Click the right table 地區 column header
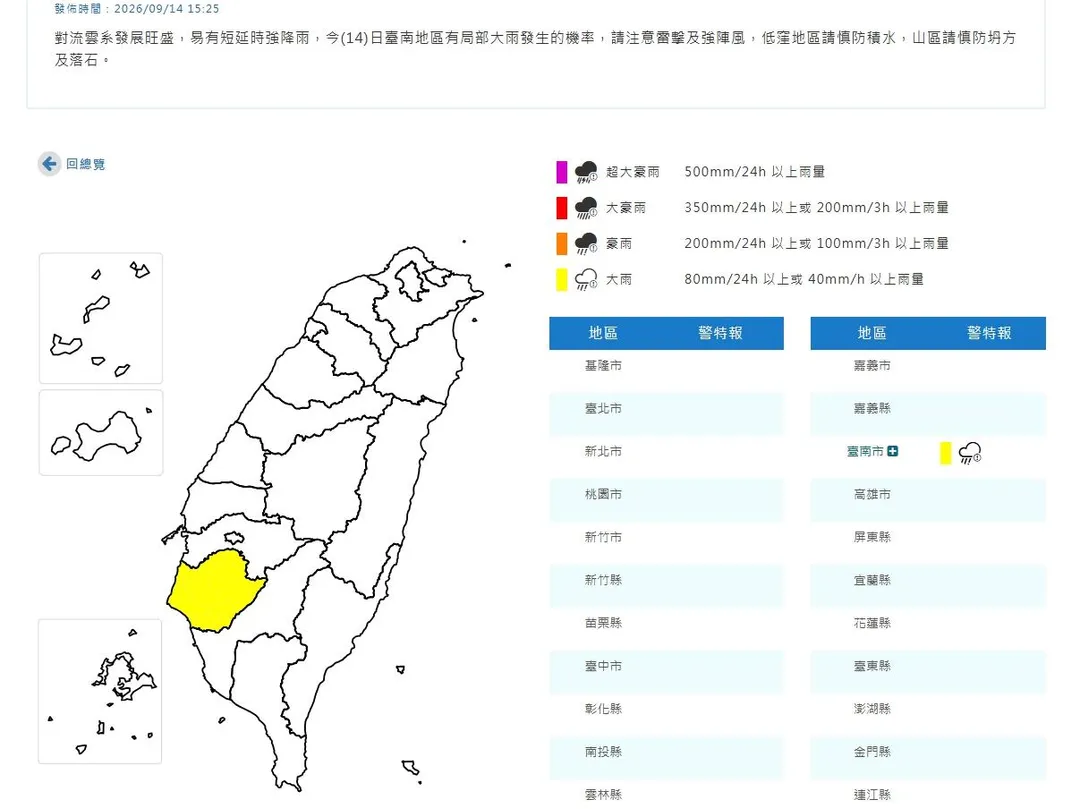This screenshot has width=1080, height=809. tap(872, 333)
